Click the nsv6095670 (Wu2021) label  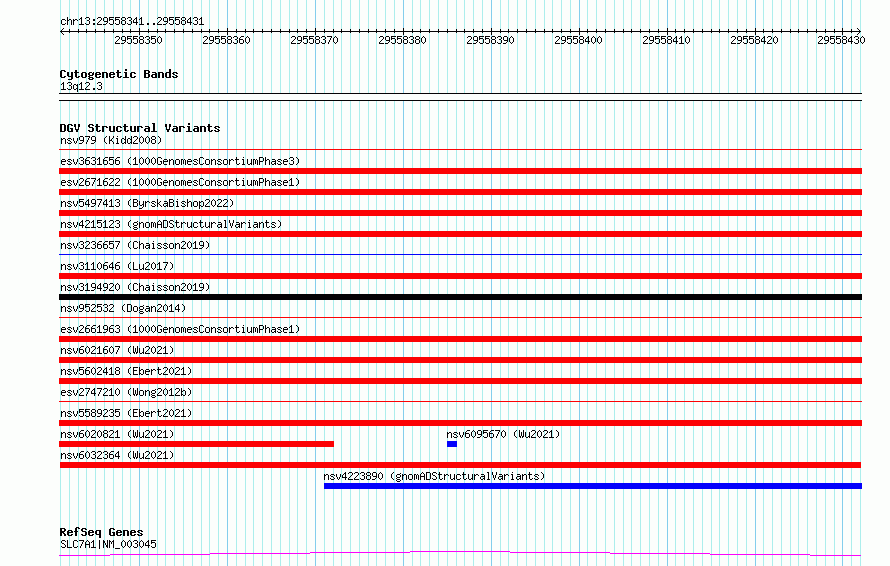tap(503, 434)
